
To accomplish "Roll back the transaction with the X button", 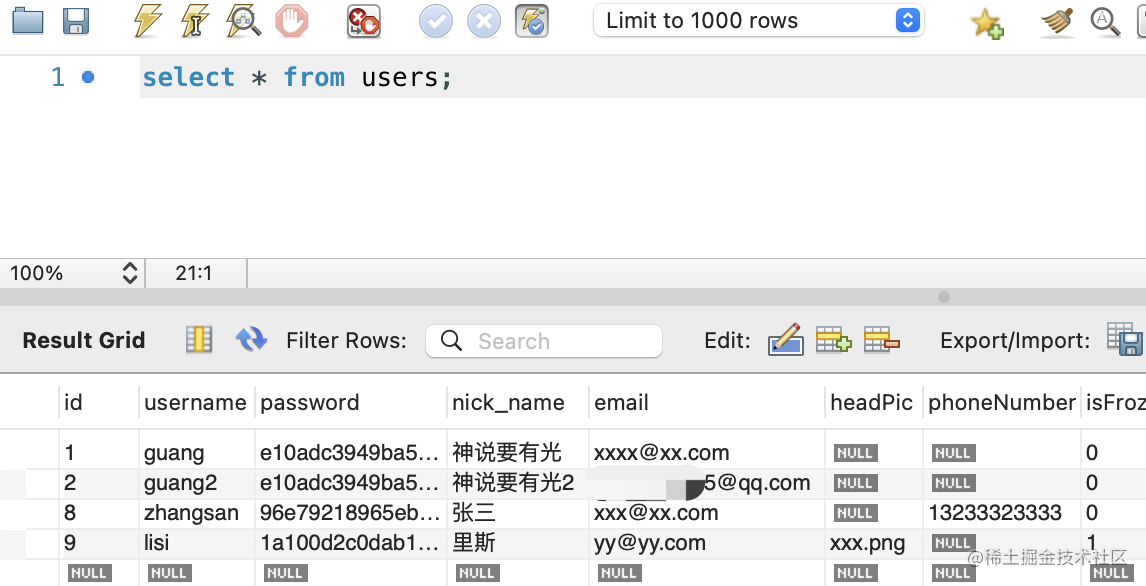I will (483, 21).
